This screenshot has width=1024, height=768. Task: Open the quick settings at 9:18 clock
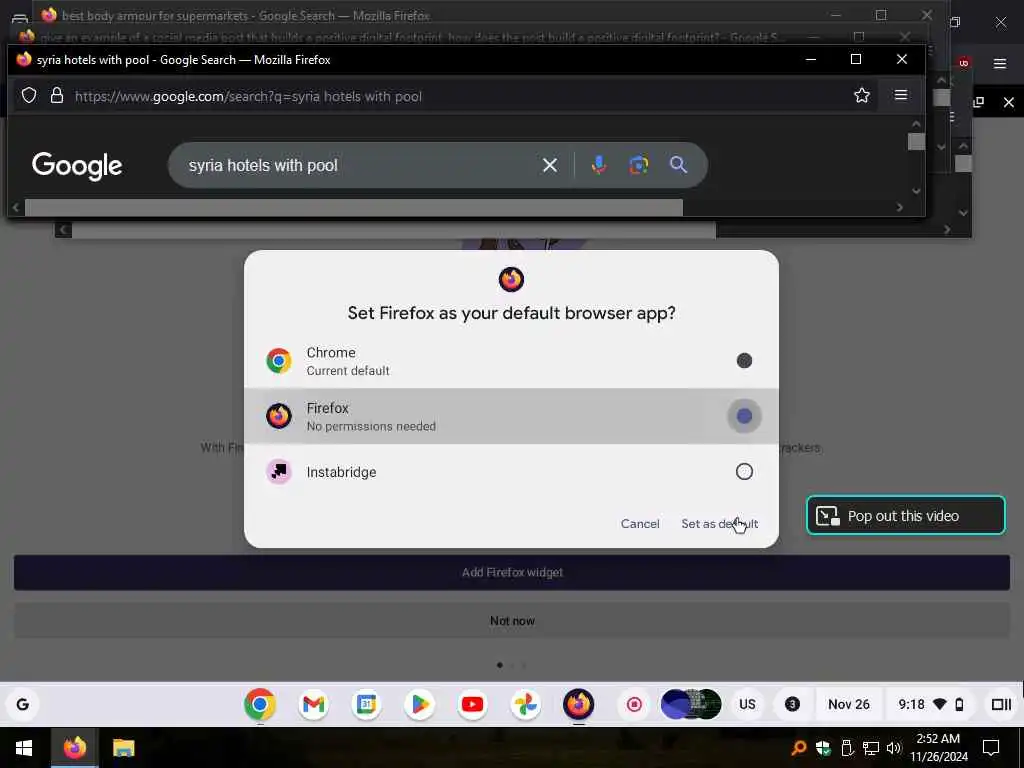click(x=931, y=705)
